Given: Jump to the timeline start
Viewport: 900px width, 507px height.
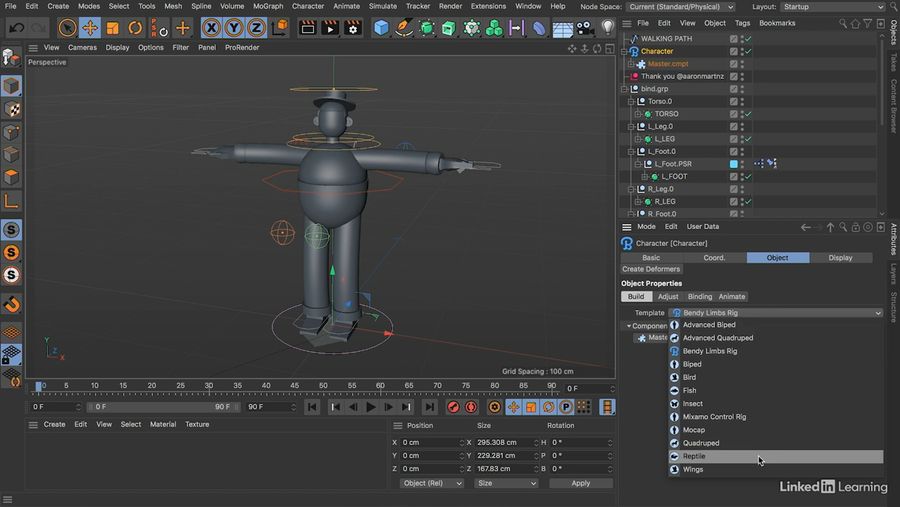Looking at the screenshot, I should (x=313, y=407).
